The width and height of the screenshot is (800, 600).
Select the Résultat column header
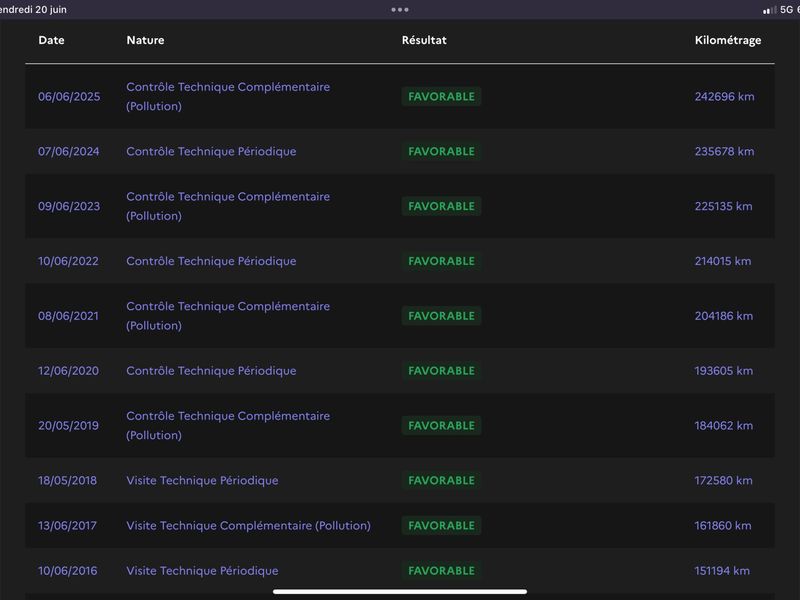tap(424, 40)
